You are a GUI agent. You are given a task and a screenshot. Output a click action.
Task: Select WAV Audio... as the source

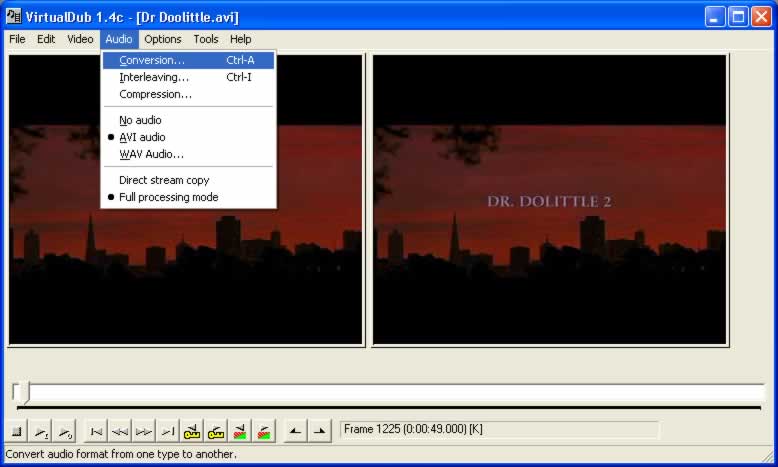click(189, 154)
